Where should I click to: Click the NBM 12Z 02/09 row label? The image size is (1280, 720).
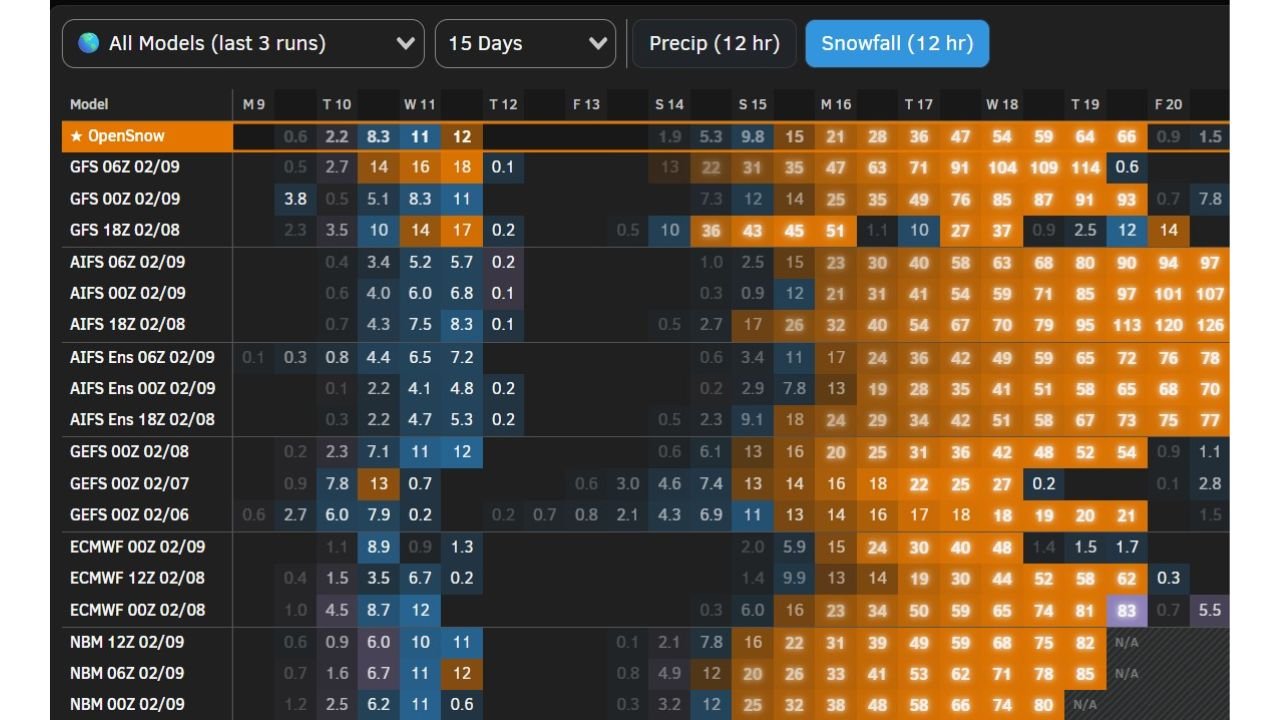click(x=127, y=642)
